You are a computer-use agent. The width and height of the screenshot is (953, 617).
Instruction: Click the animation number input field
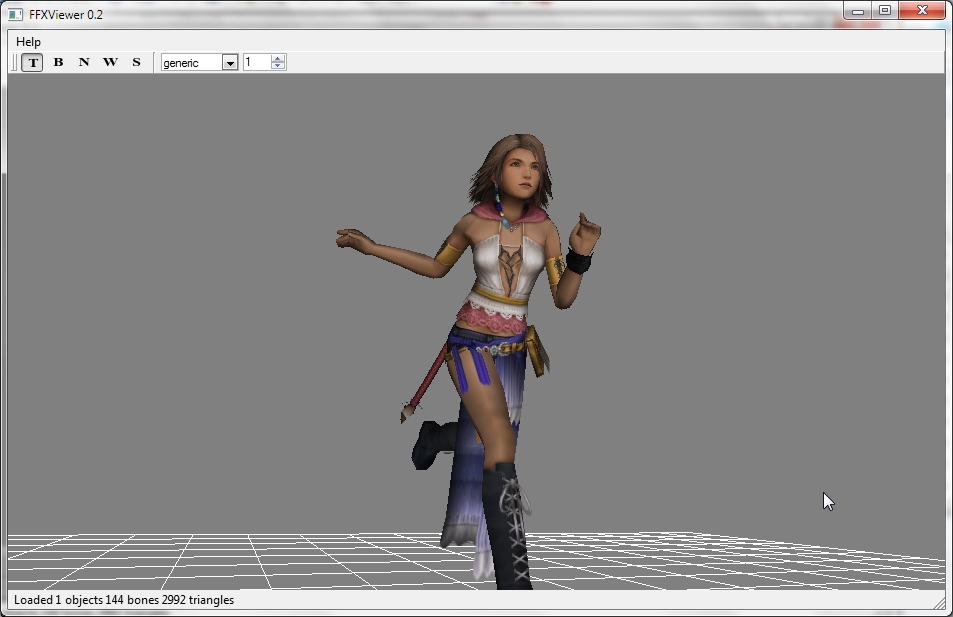257,62
